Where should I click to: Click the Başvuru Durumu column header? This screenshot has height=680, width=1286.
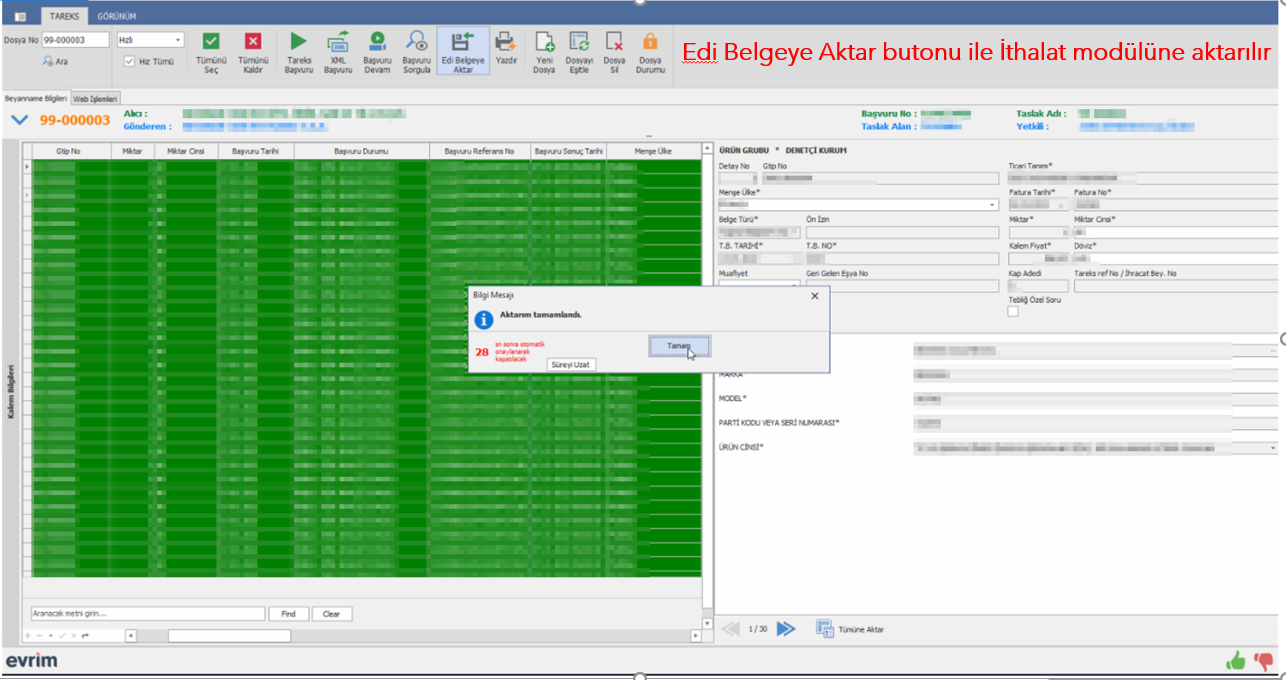tap(361, 151)
